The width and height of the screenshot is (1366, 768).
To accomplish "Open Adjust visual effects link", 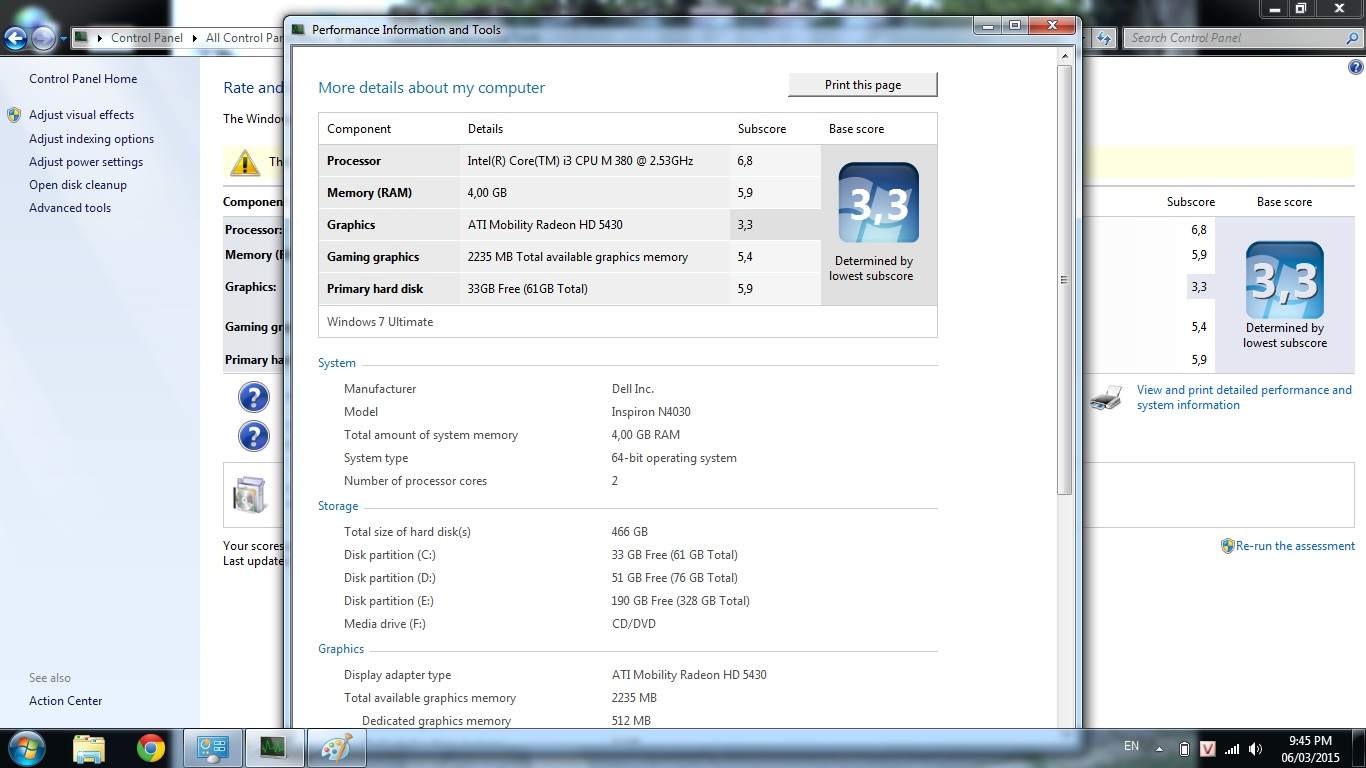I will (x=81, y=115).
